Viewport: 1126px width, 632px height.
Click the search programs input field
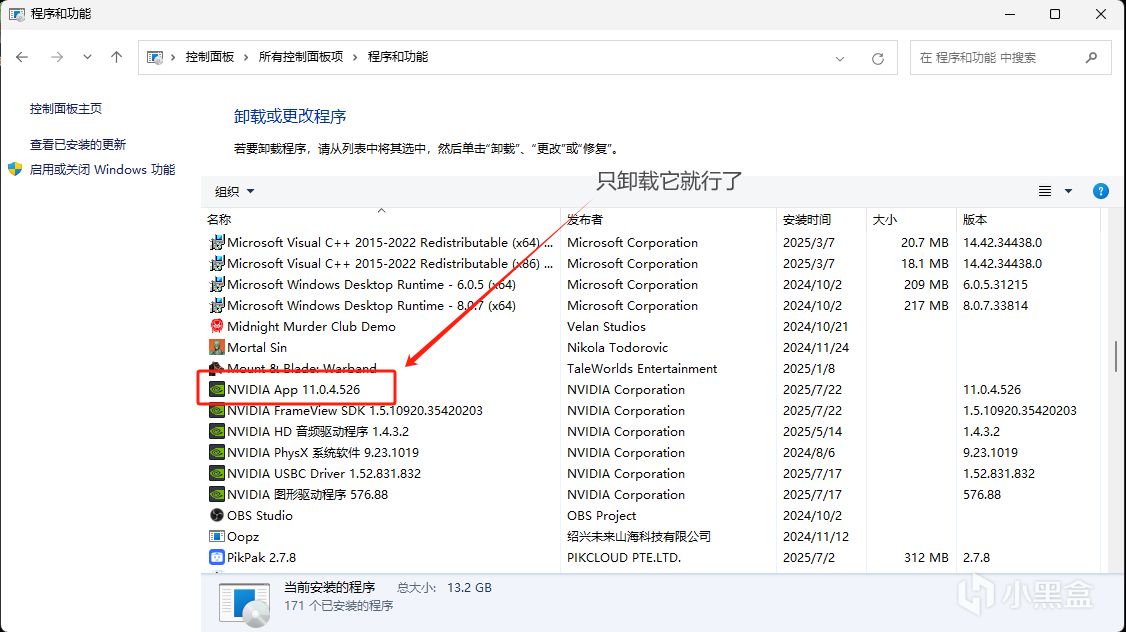point(998,57)
